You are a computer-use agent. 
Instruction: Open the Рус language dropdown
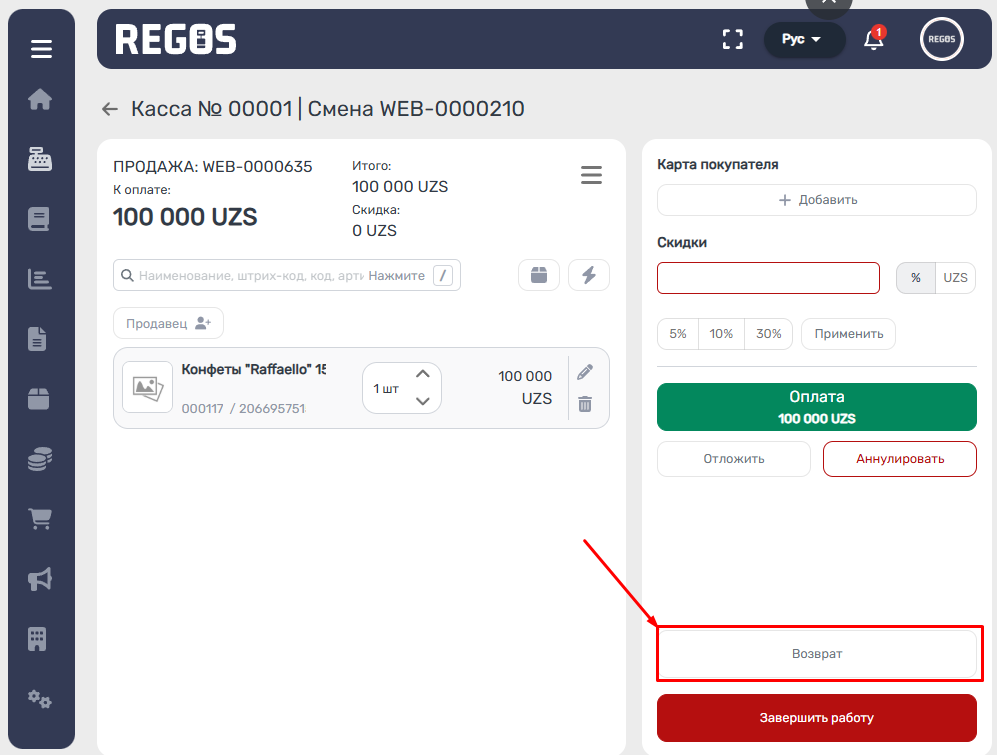click(x=802, y=40)
